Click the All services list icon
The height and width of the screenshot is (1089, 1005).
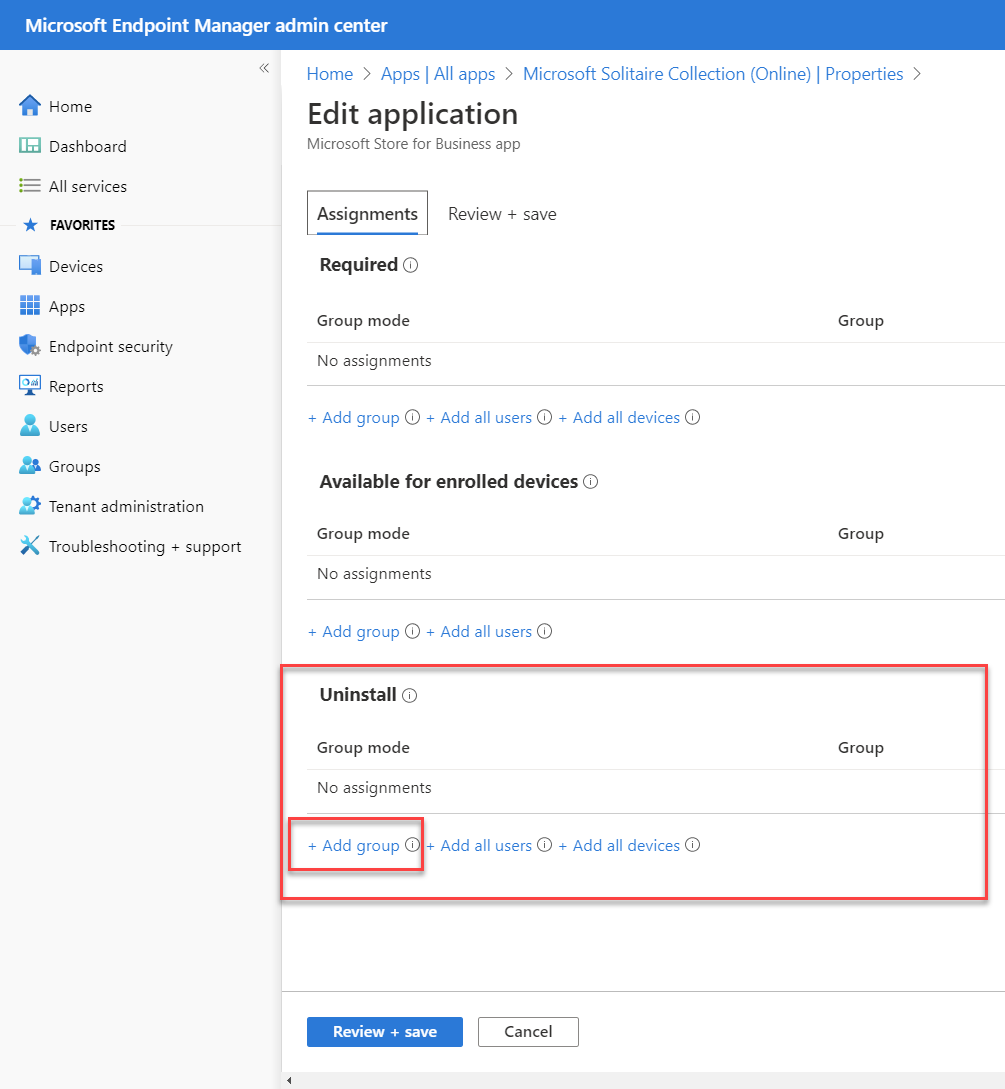click(29, 185)
